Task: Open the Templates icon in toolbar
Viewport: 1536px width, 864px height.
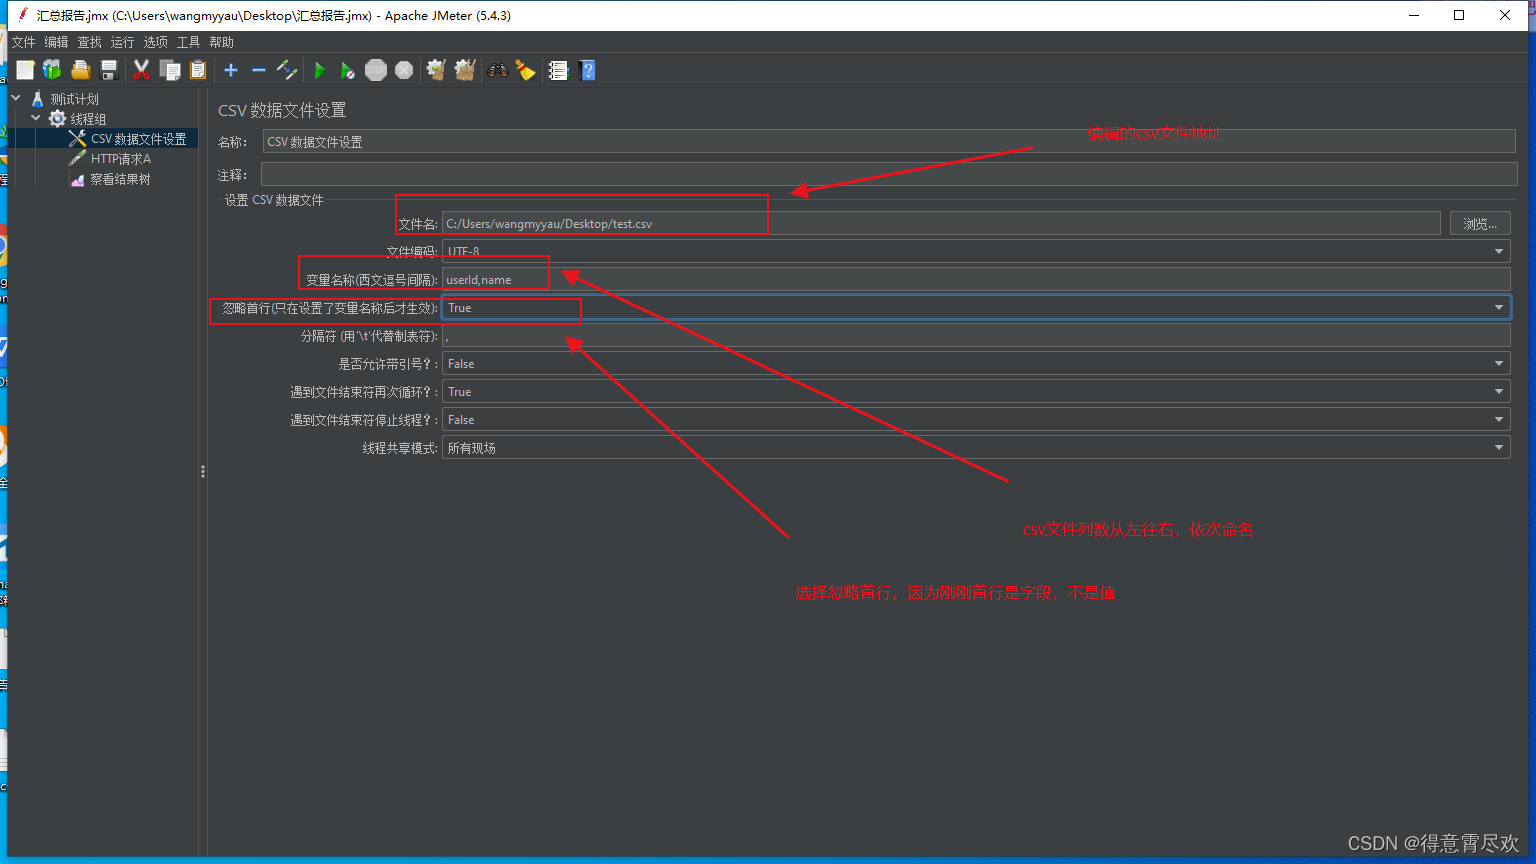Action: (52, 70)
